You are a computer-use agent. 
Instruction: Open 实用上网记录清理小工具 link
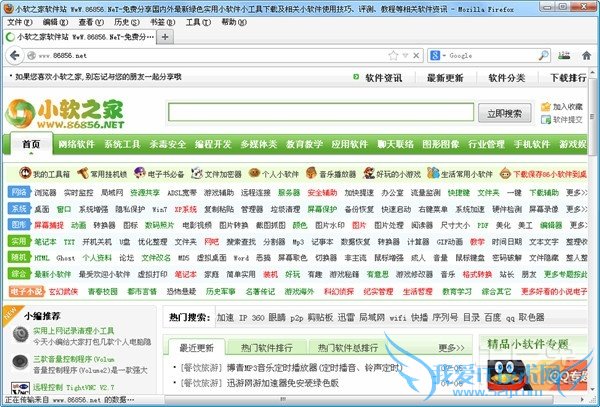[x=73, y=330]
